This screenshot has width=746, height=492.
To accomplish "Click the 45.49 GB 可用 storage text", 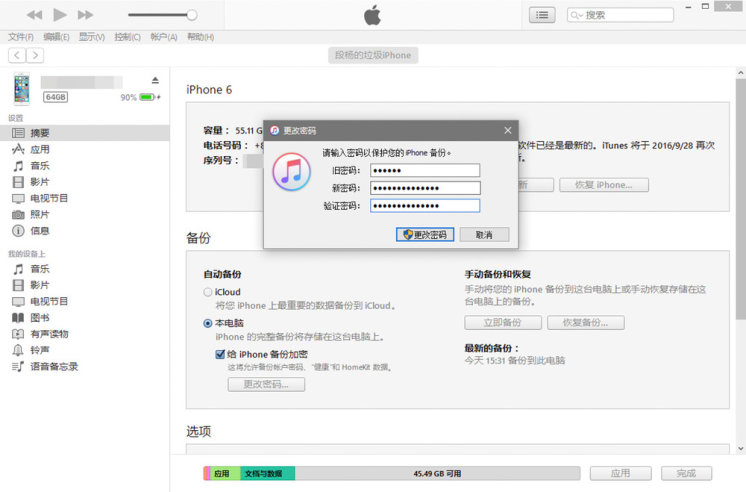I will click(x=437, y=473).
